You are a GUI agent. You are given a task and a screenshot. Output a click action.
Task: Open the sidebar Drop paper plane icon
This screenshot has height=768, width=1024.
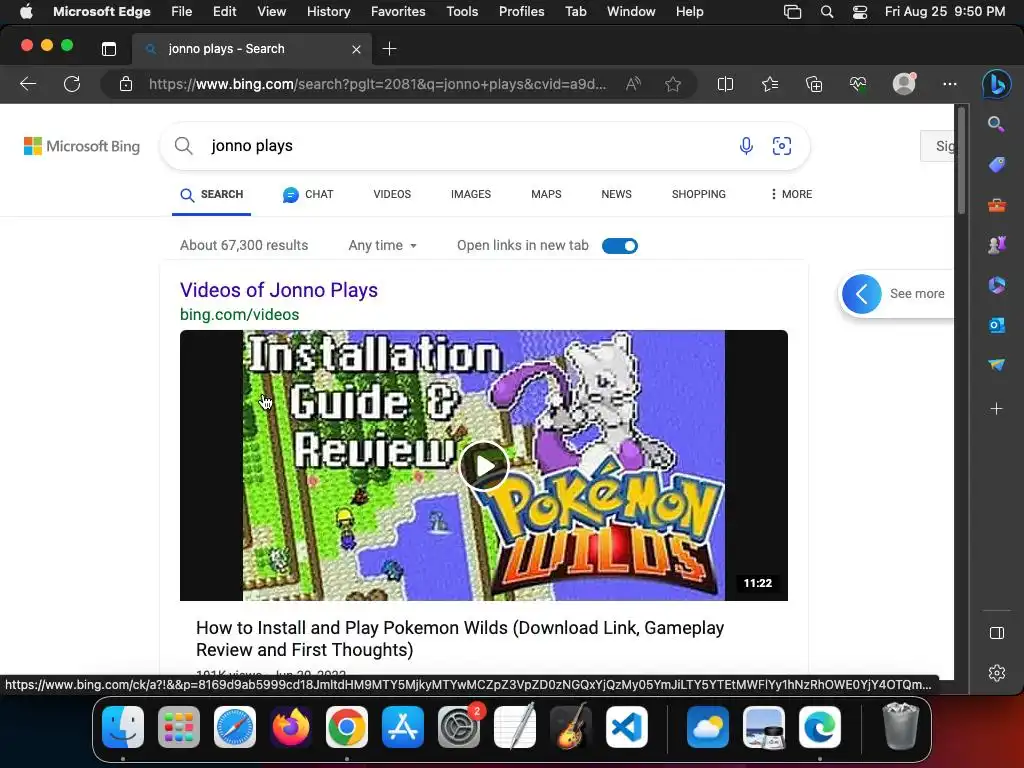point(997,364)
